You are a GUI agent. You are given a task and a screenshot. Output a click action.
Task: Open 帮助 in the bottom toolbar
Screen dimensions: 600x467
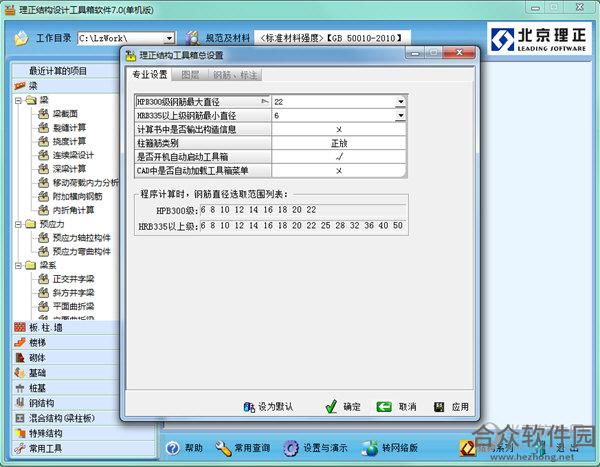[x=185, y=448]
